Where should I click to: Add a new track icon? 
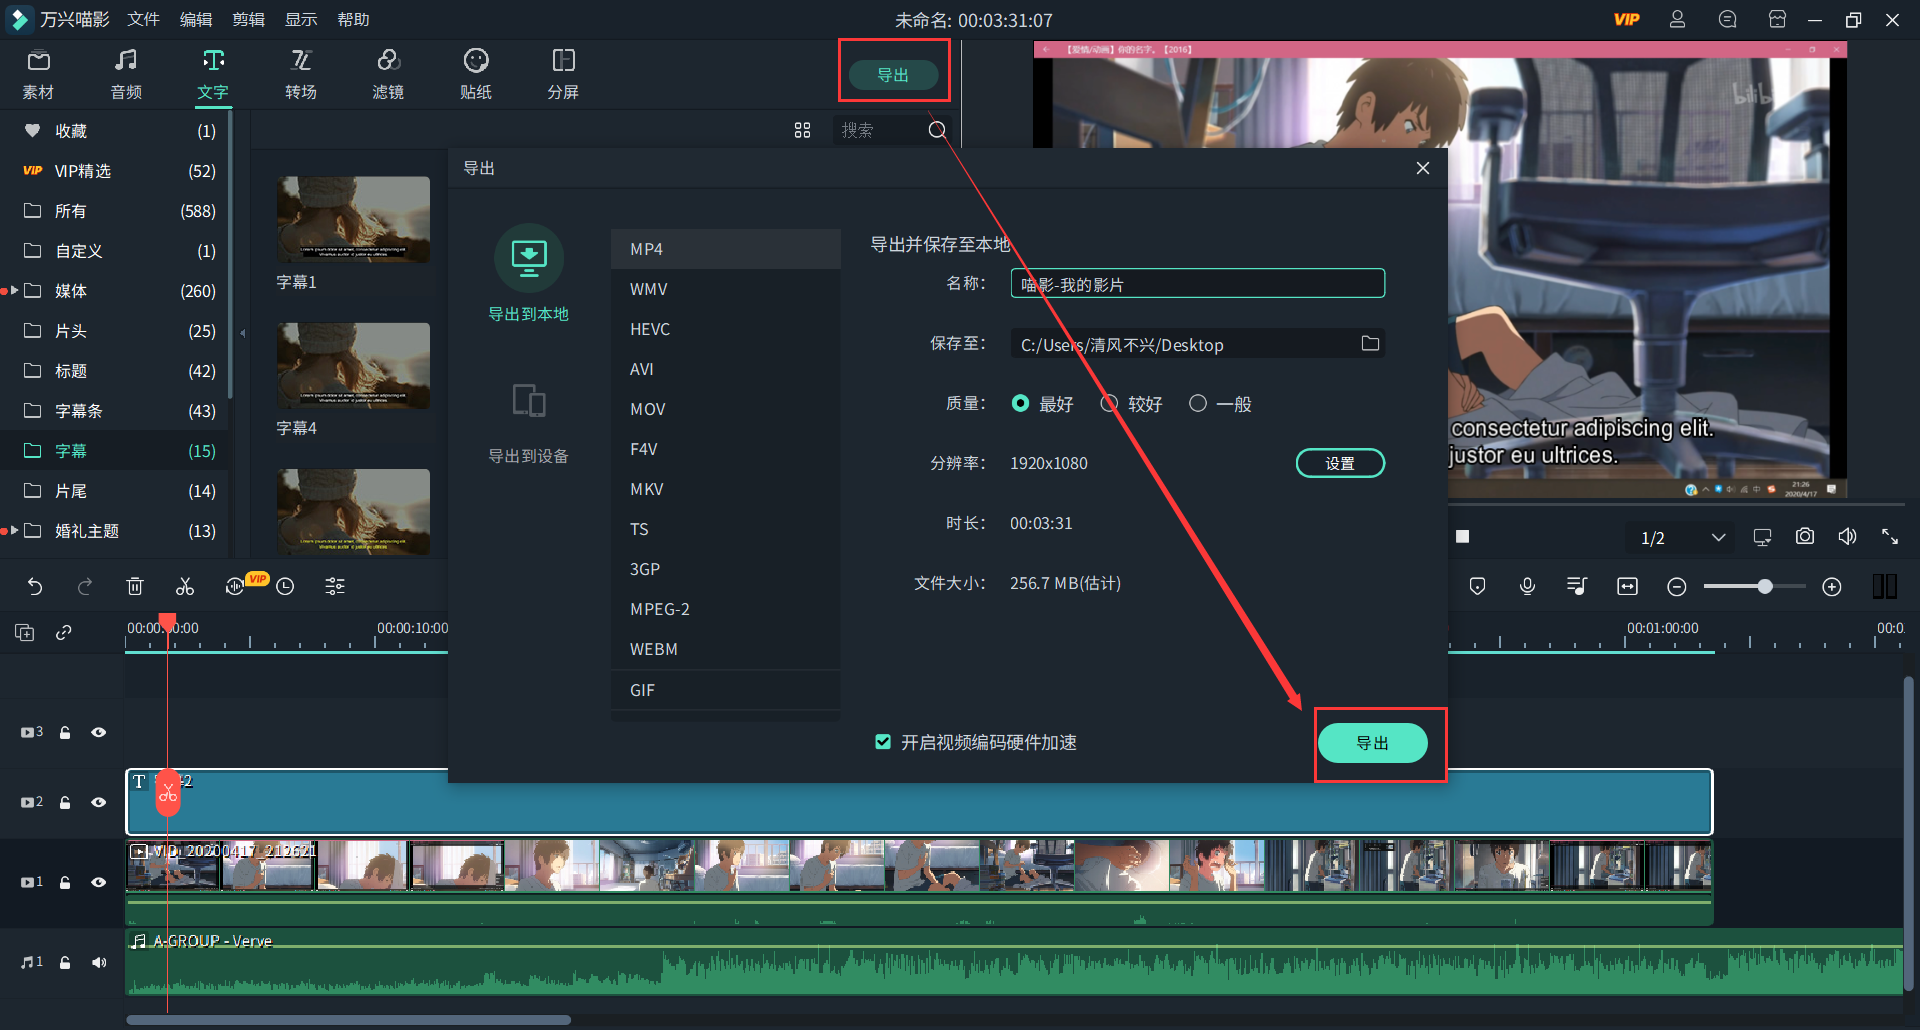pyautogui.click(x=24, y=632)
